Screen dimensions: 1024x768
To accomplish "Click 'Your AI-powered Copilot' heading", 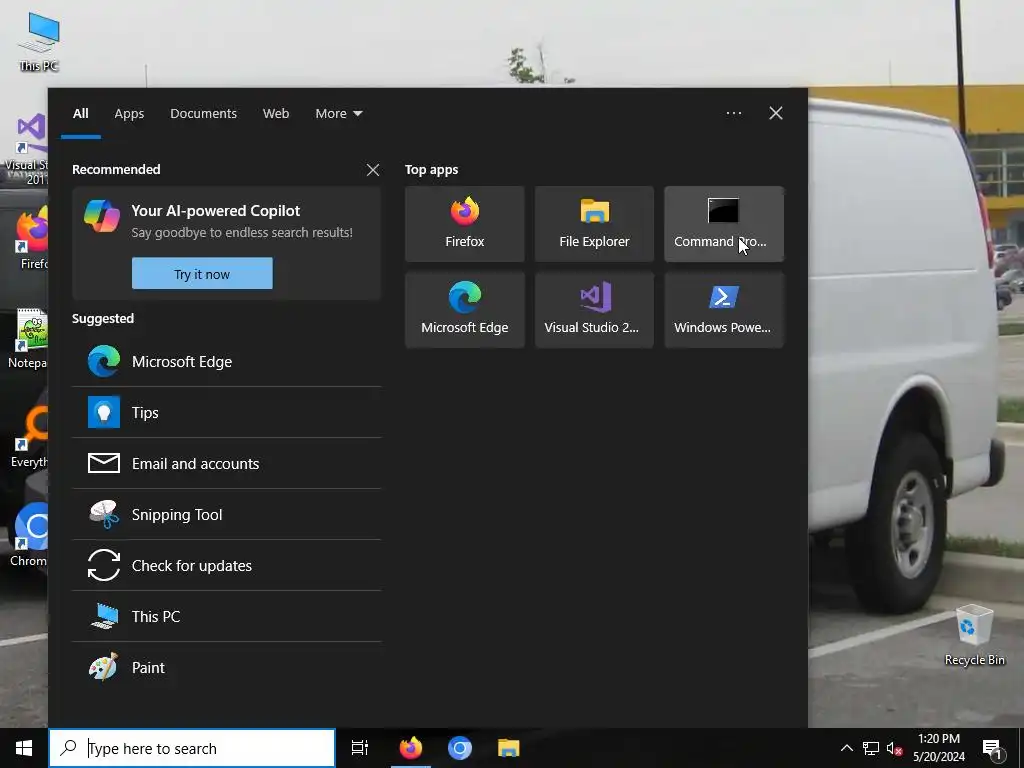I will [x=216, y=211].
